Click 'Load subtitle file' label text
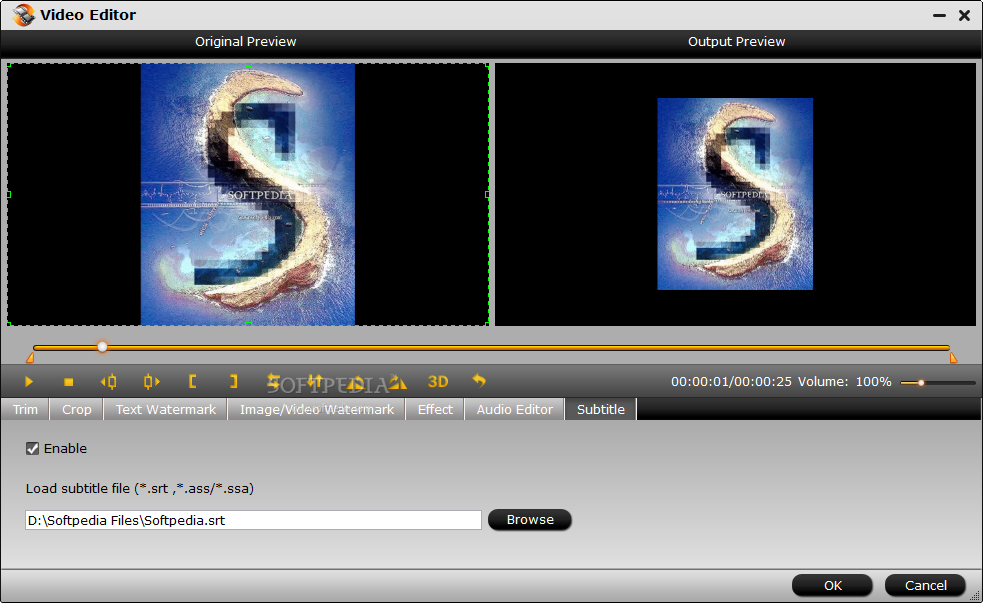Image resolution: width=983 pixels, height=603 pixels. pos(140,488)
